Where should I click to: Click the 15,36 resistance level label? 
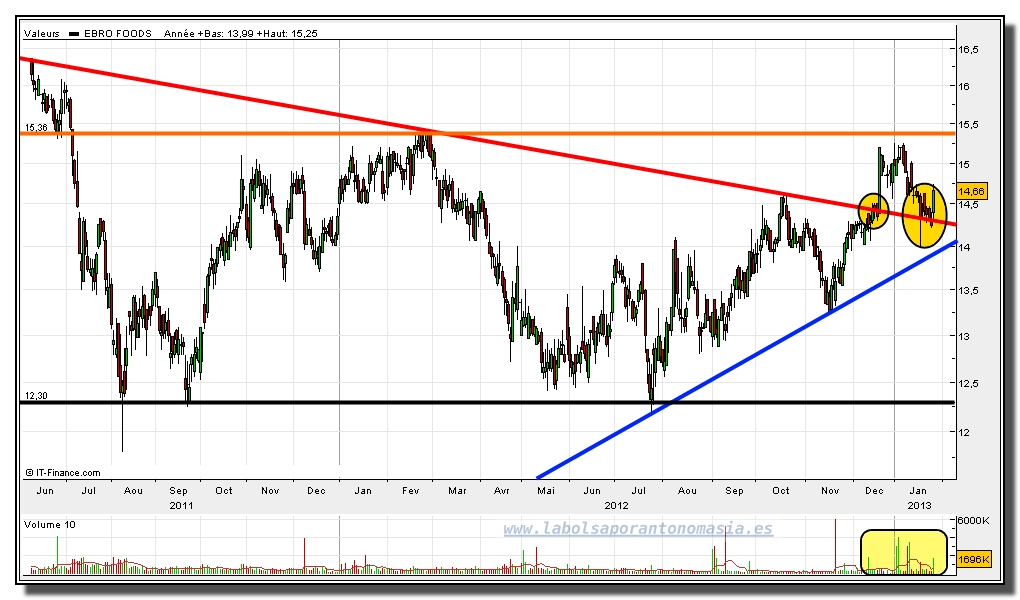point(36,128)
